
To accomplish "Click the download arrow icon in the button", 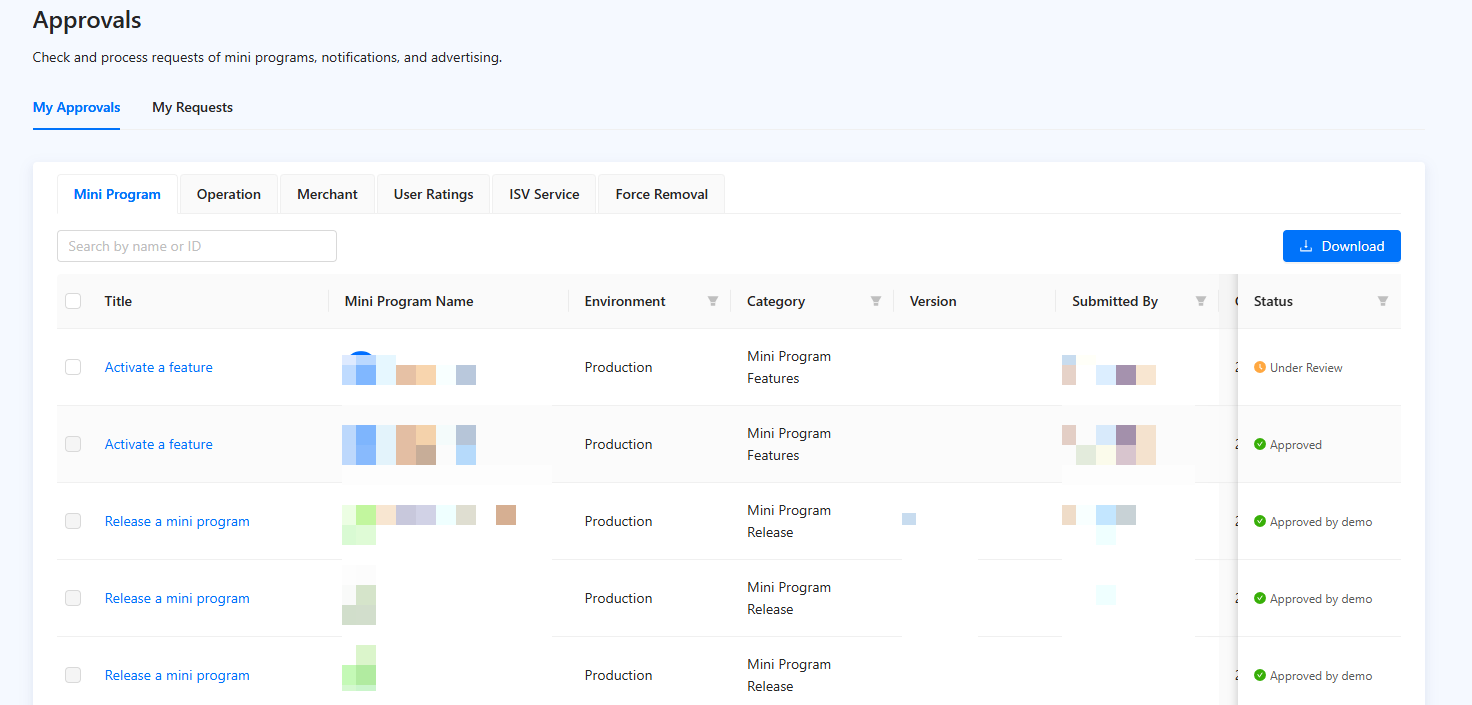I will tap(1305, 246).
